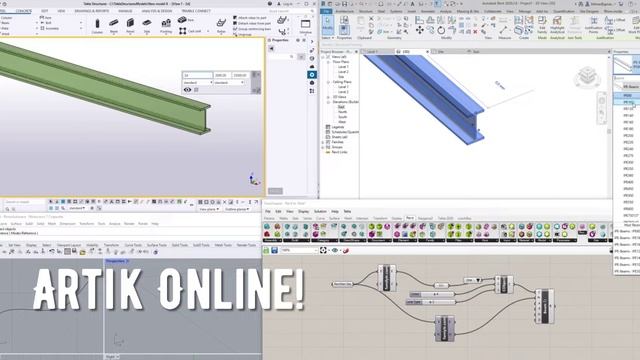Expand Groups node in Revit Project Browser
640x360 pixels.
coord(323,147)
